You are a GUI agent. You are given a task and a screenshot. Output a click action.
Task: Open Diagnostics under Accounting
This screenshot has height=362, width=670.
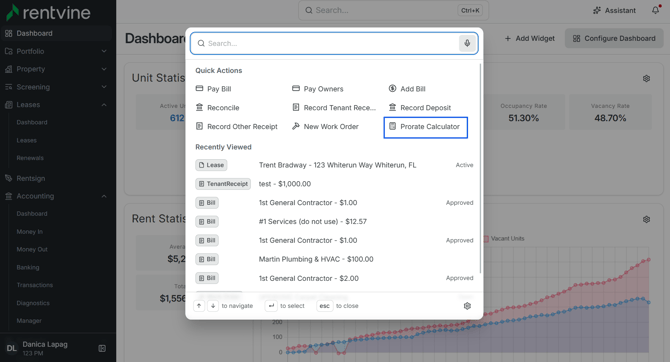(33, 303)
